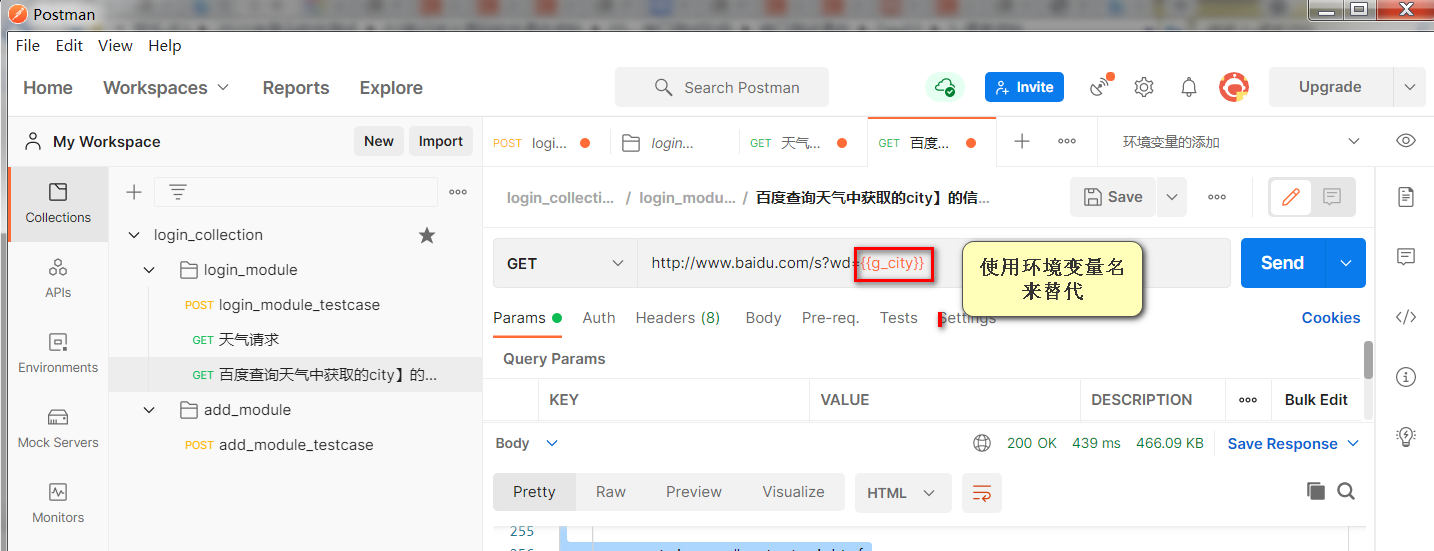Open the Mock Servers panel
The width and height of the screenshot is (1434, 551).
tap(58, 429)
